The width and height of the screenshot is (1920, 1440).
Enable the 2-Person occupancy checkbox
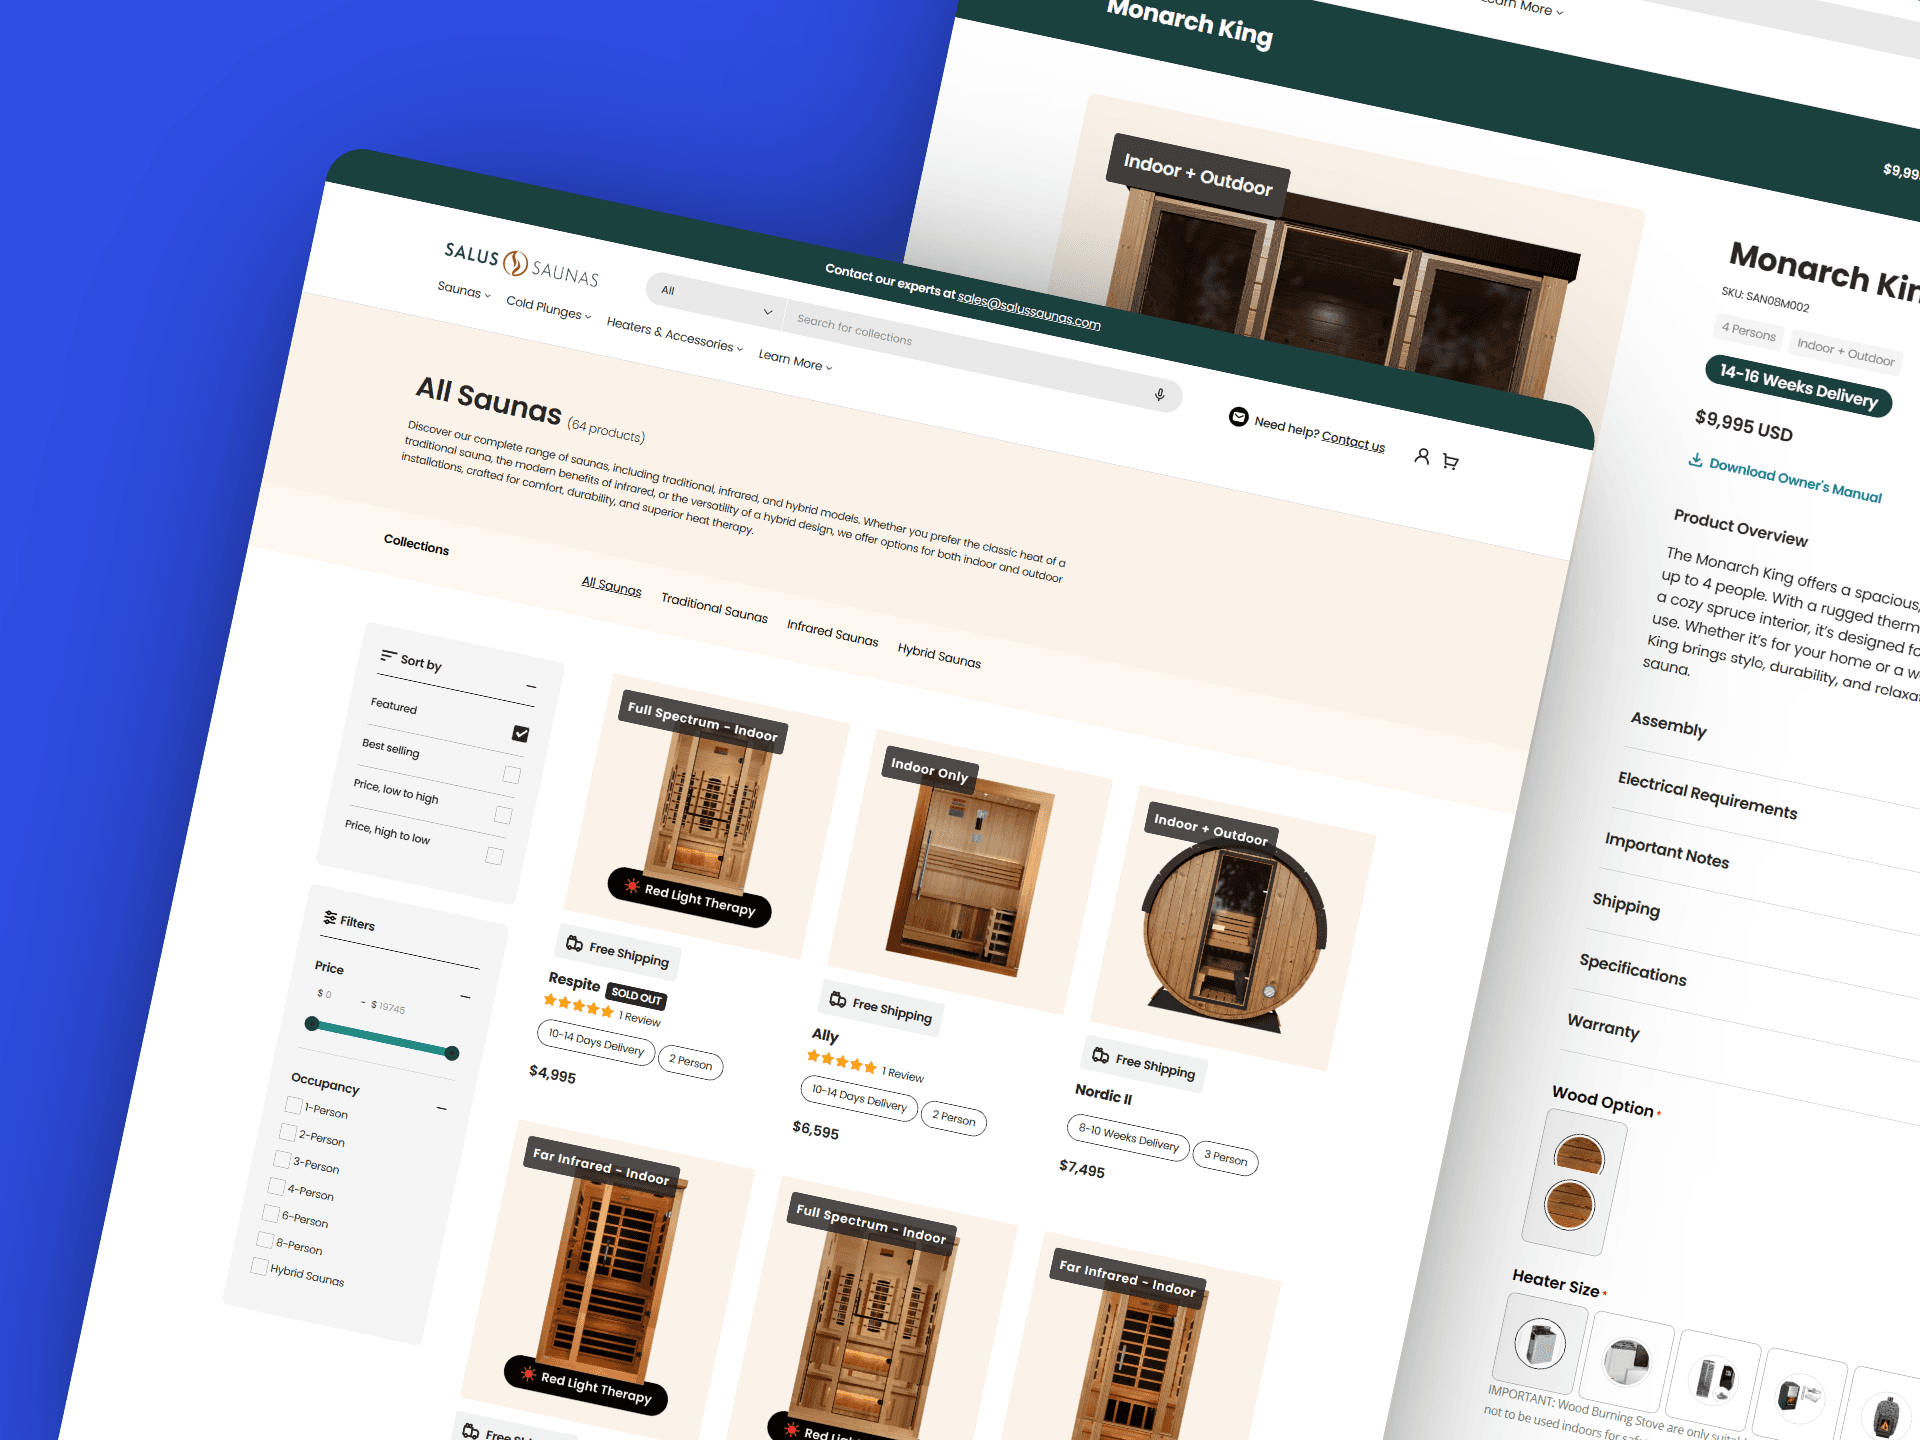coord(288,1132)
